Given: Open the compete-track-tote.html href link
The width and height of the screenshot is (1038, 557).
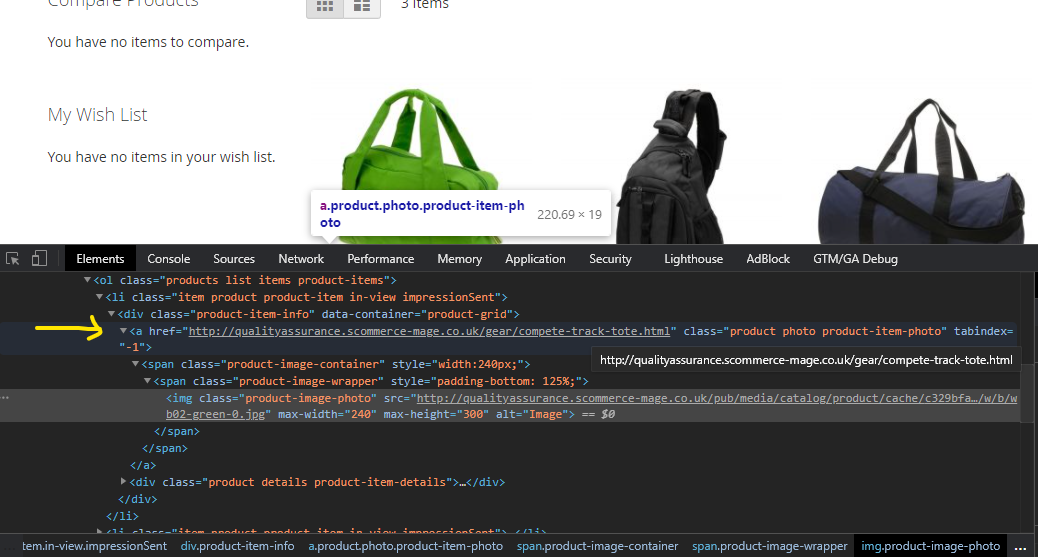Looking at the screenshot, I should 429,331.
